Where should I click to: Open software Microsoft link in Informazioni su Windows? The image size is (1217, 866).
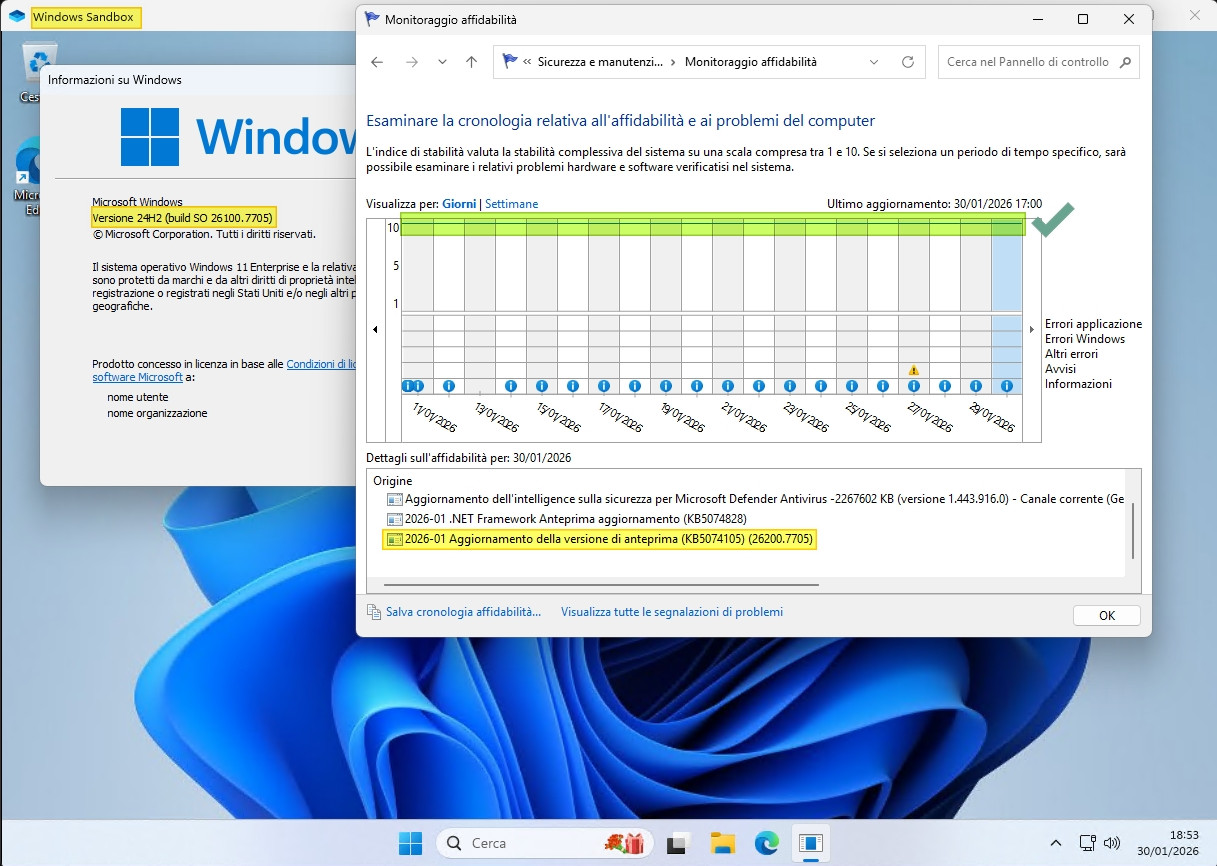pyautogui.click(x=138, y=377)
